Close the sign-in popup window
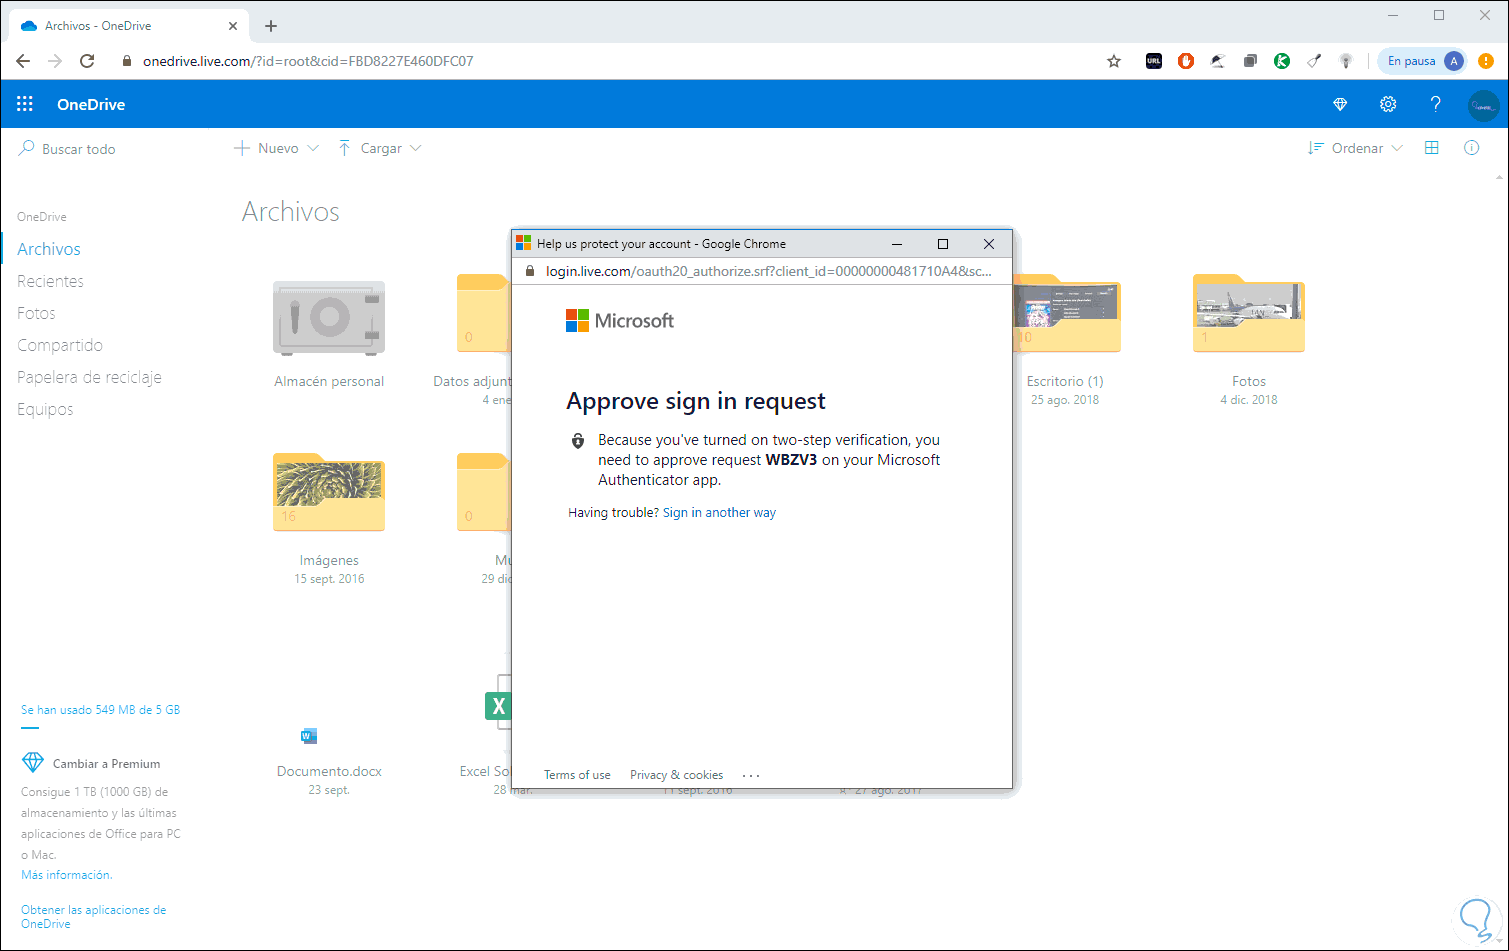 pyautogui.click(x=989, y=244)
